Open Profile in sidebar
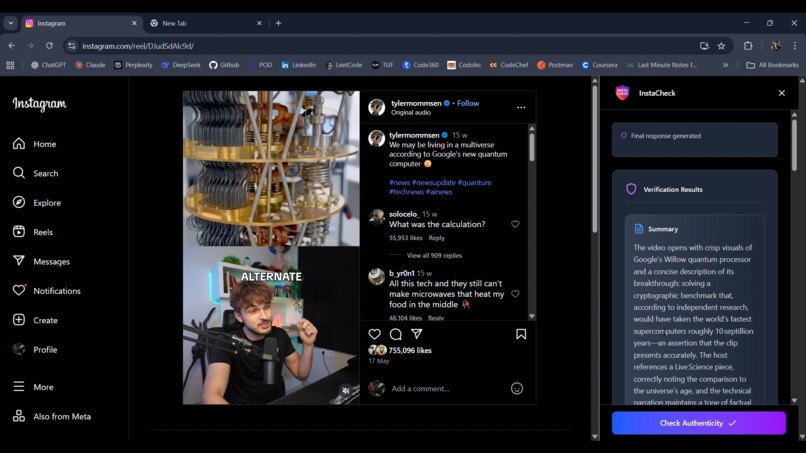 tap(35, 350)
